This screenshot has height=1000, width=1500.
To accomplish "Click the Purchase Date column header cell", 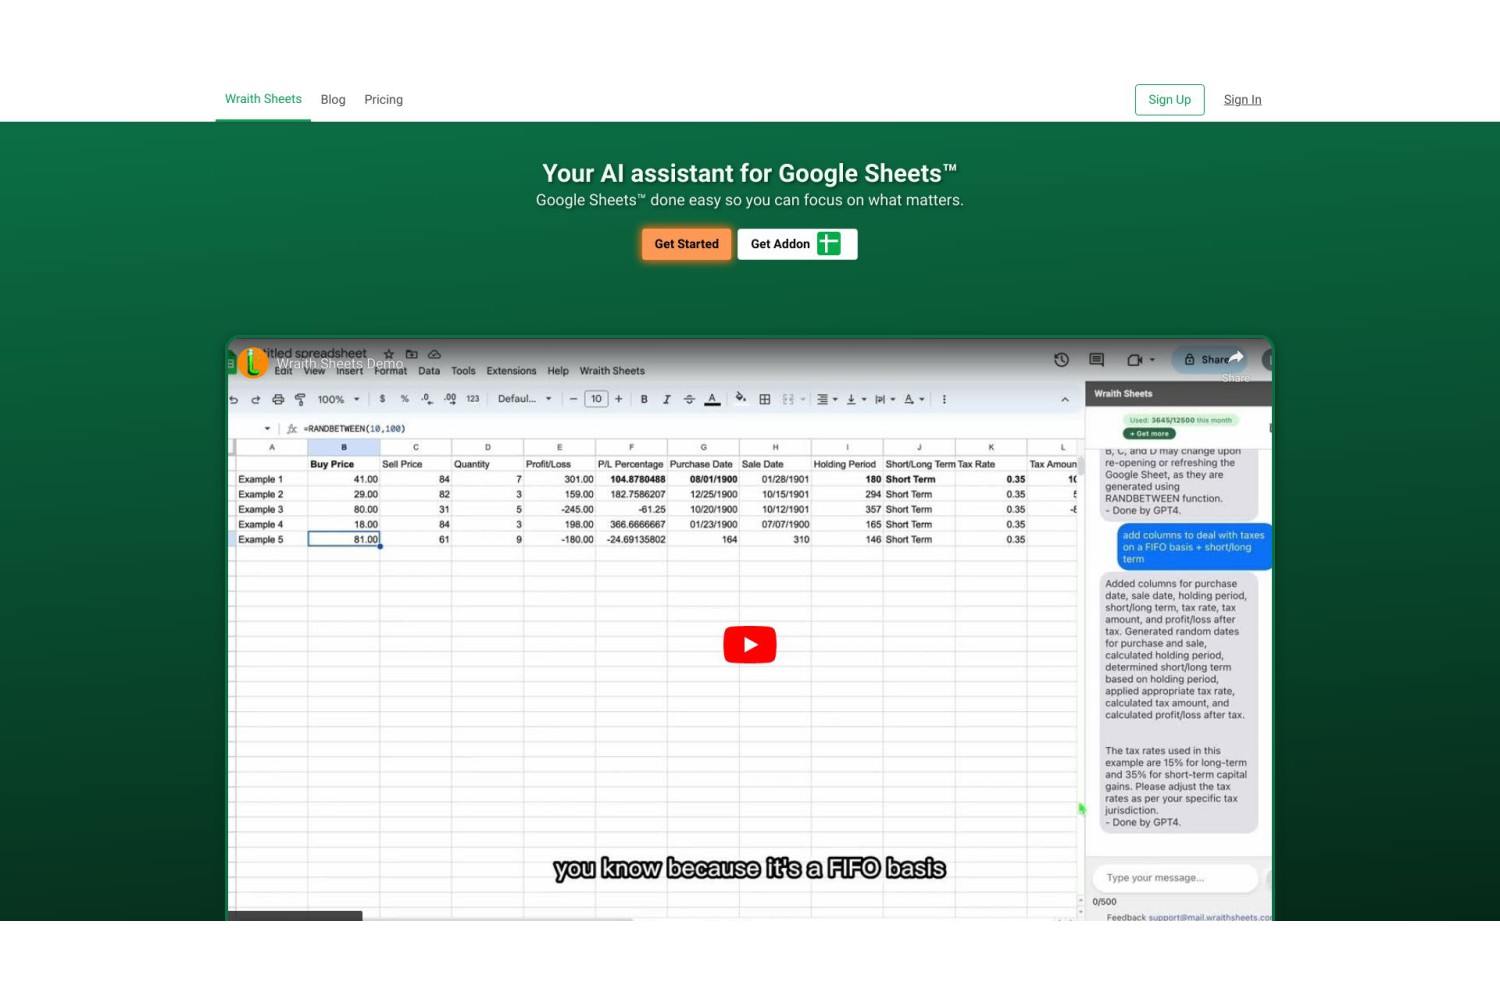I will (703, 464).
